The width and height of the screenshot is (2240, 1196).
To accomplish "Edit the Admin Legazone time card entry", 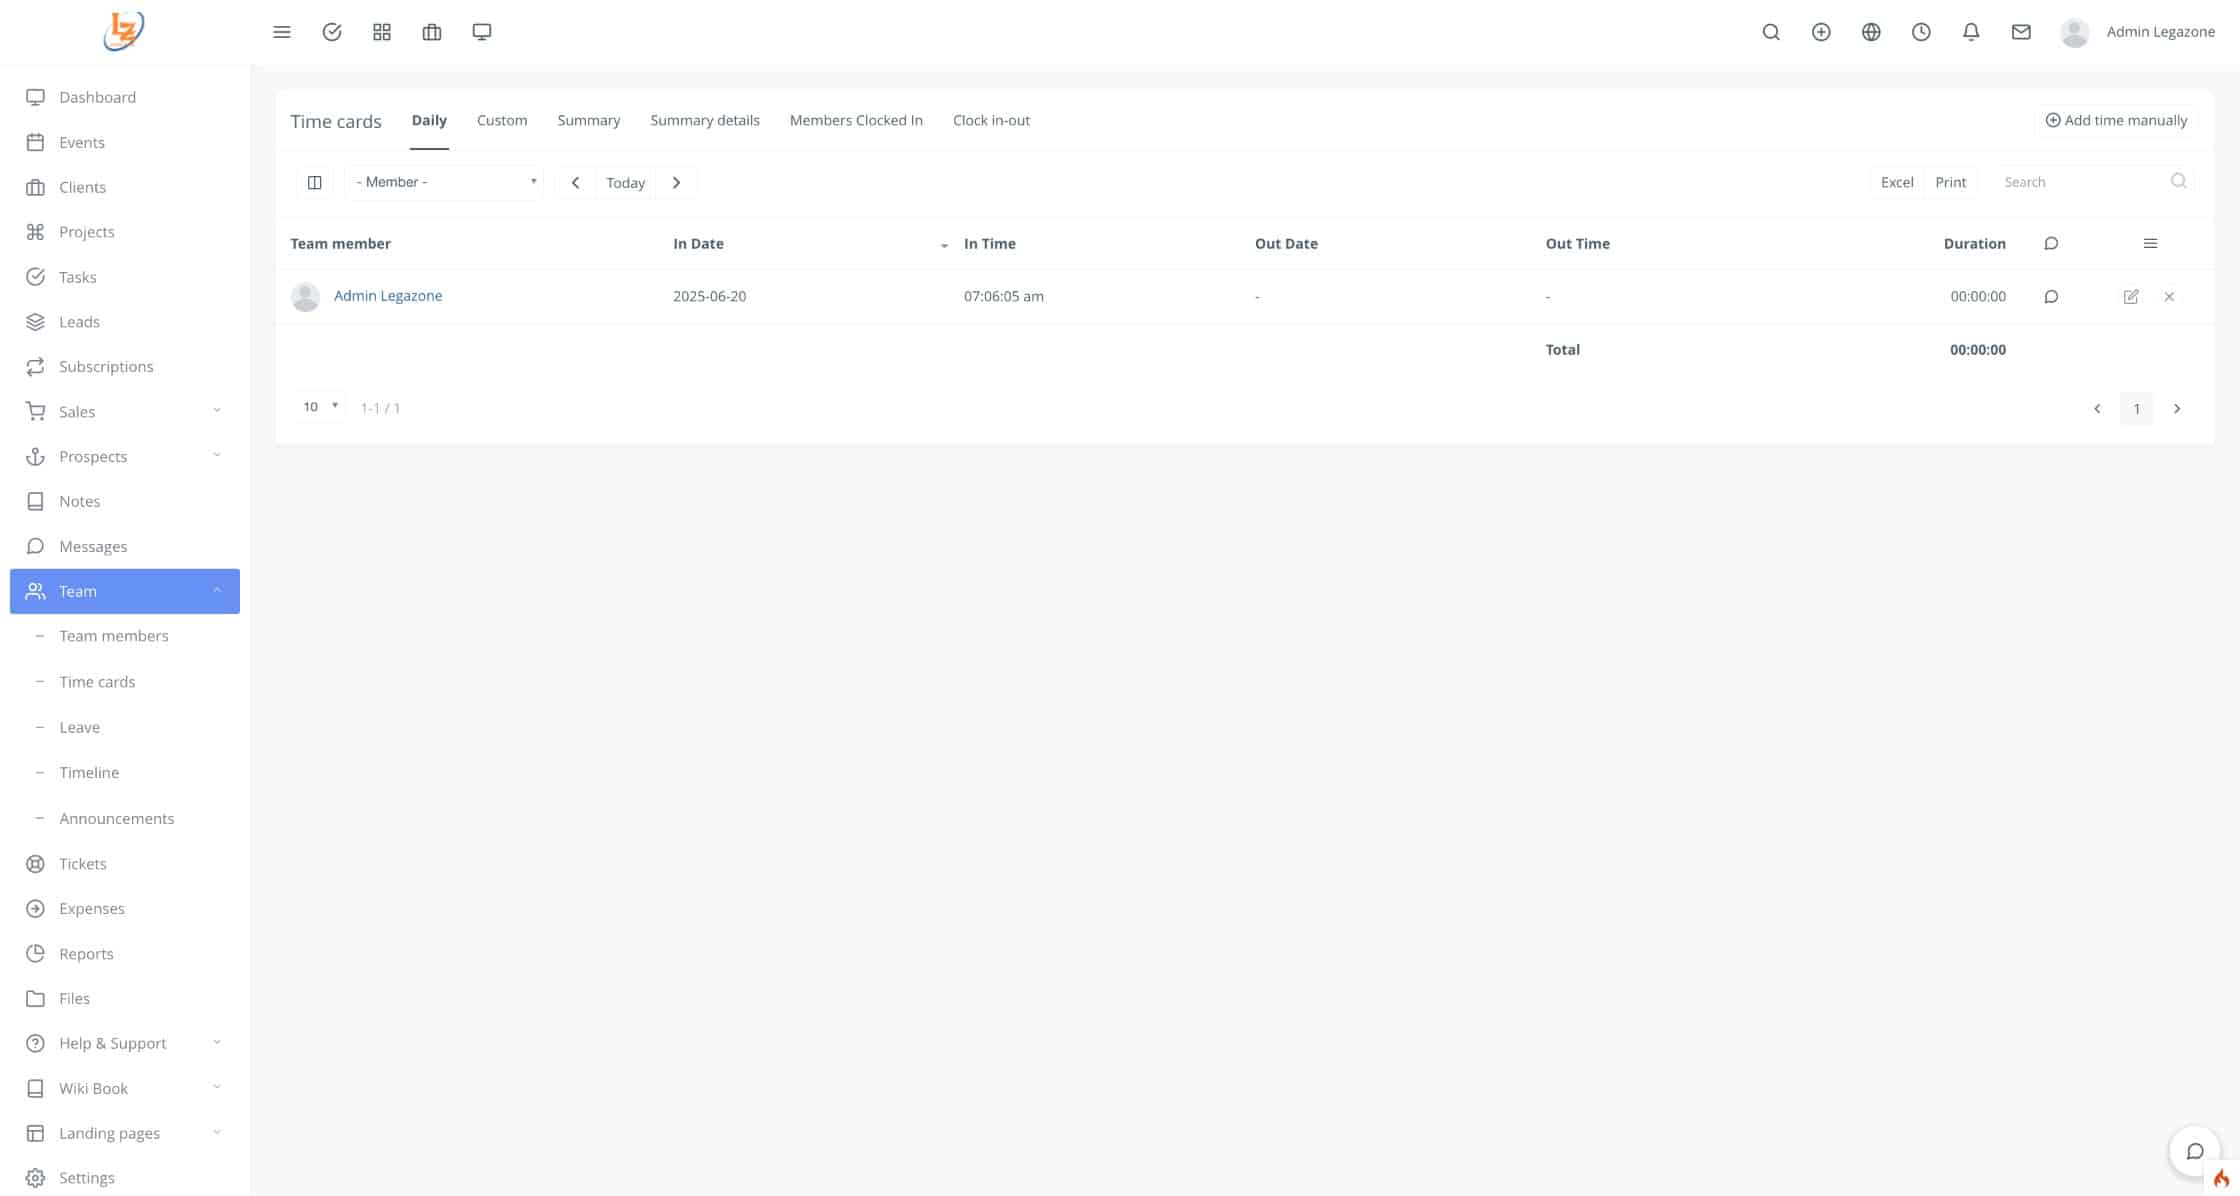I will click(x=2131, y=297).
